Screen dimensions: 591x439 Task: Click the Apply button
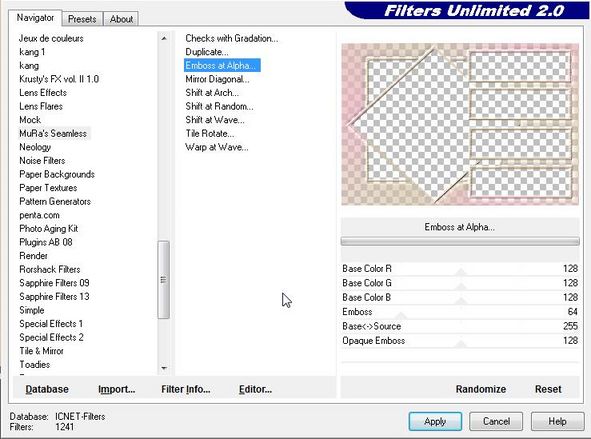[435, 421]
